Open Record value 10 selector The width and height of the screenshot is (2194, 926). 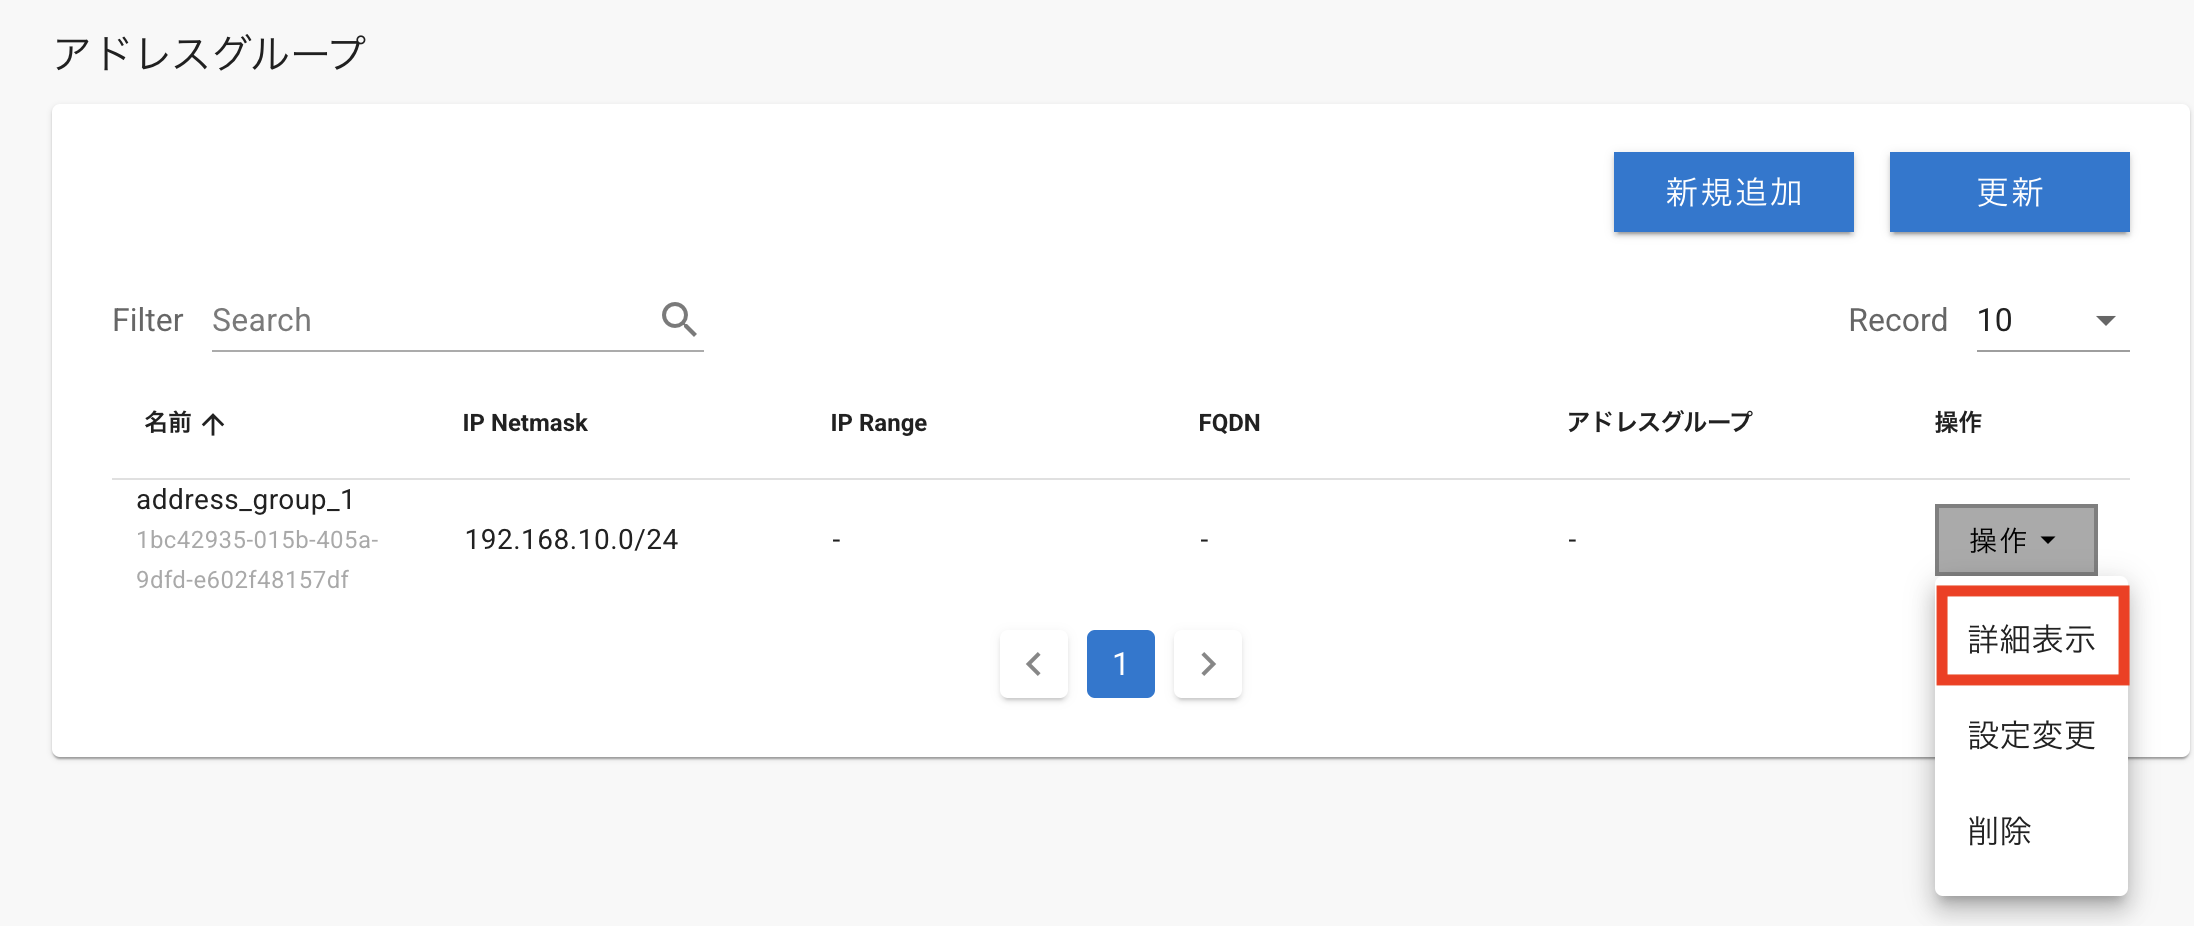[2053, 321]
